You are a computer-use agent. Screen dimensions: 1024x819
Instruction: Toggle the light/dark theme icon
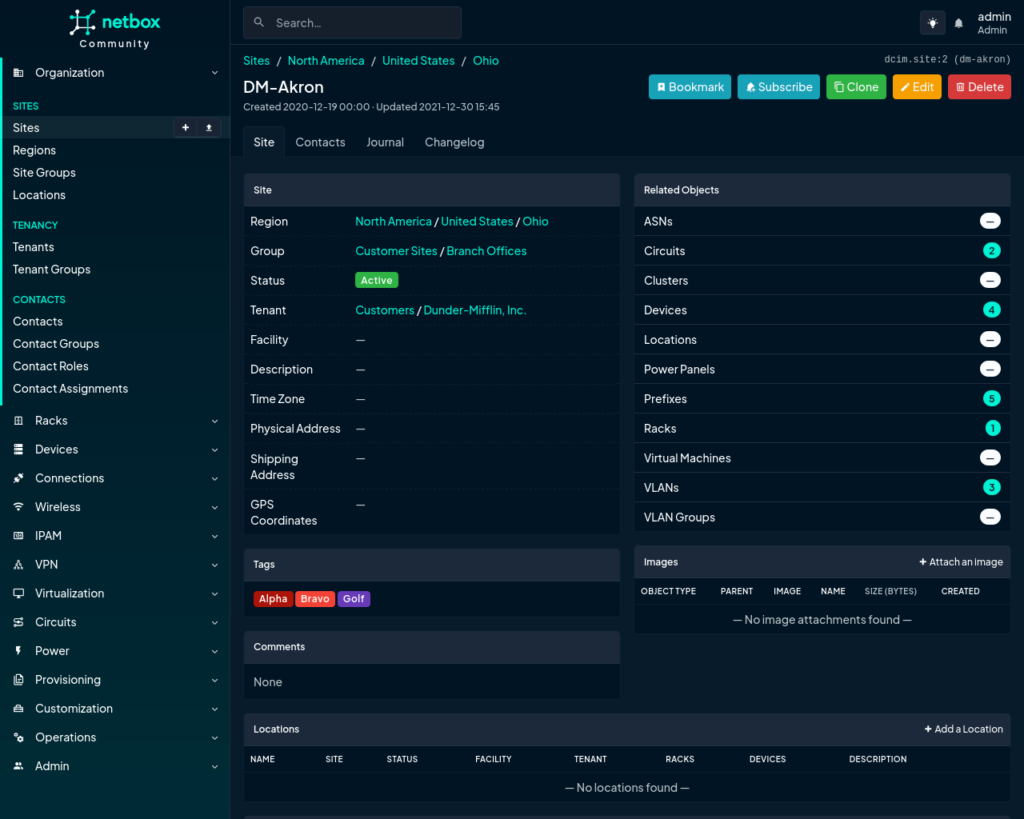point(933,23)
